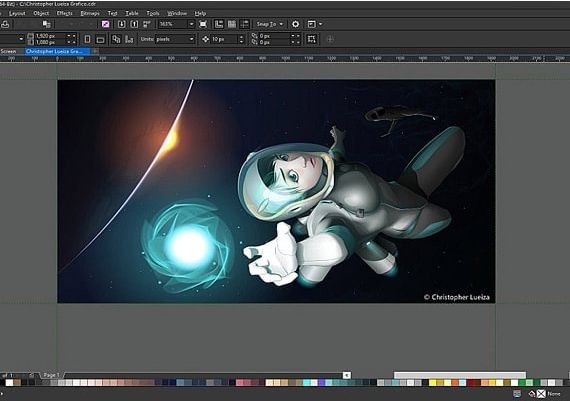Click the transfer icon left of purple icon
The height and width of the screenshot is (401, 570).
[47, 24]
